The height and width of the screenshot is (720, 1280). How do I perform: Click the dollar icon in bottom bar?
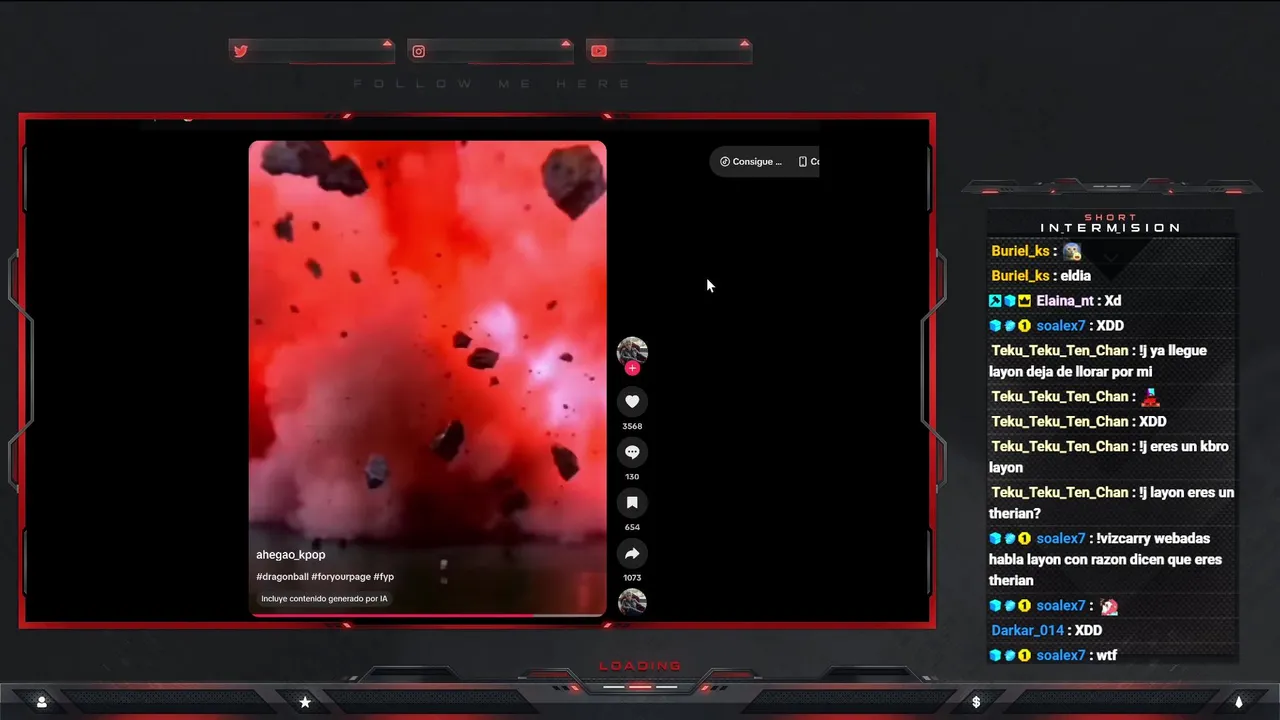(x=976, y=702)
